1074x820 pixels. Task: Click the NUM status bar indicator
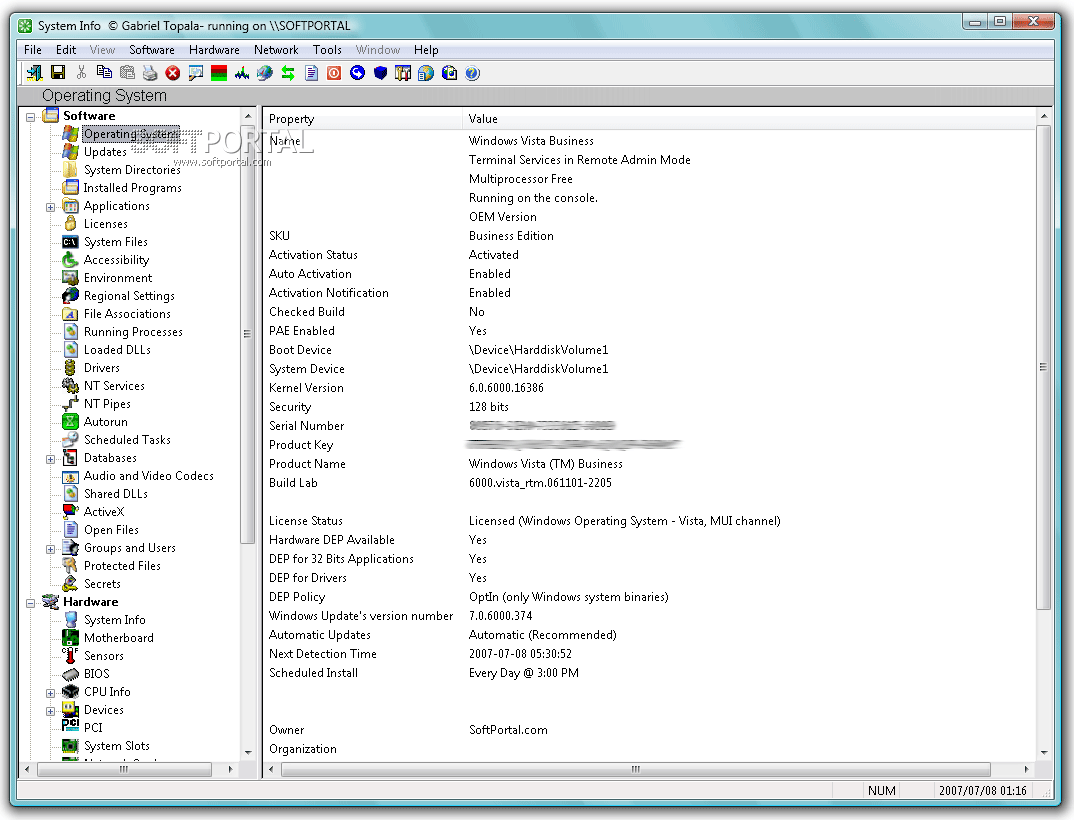click(882, 791)
